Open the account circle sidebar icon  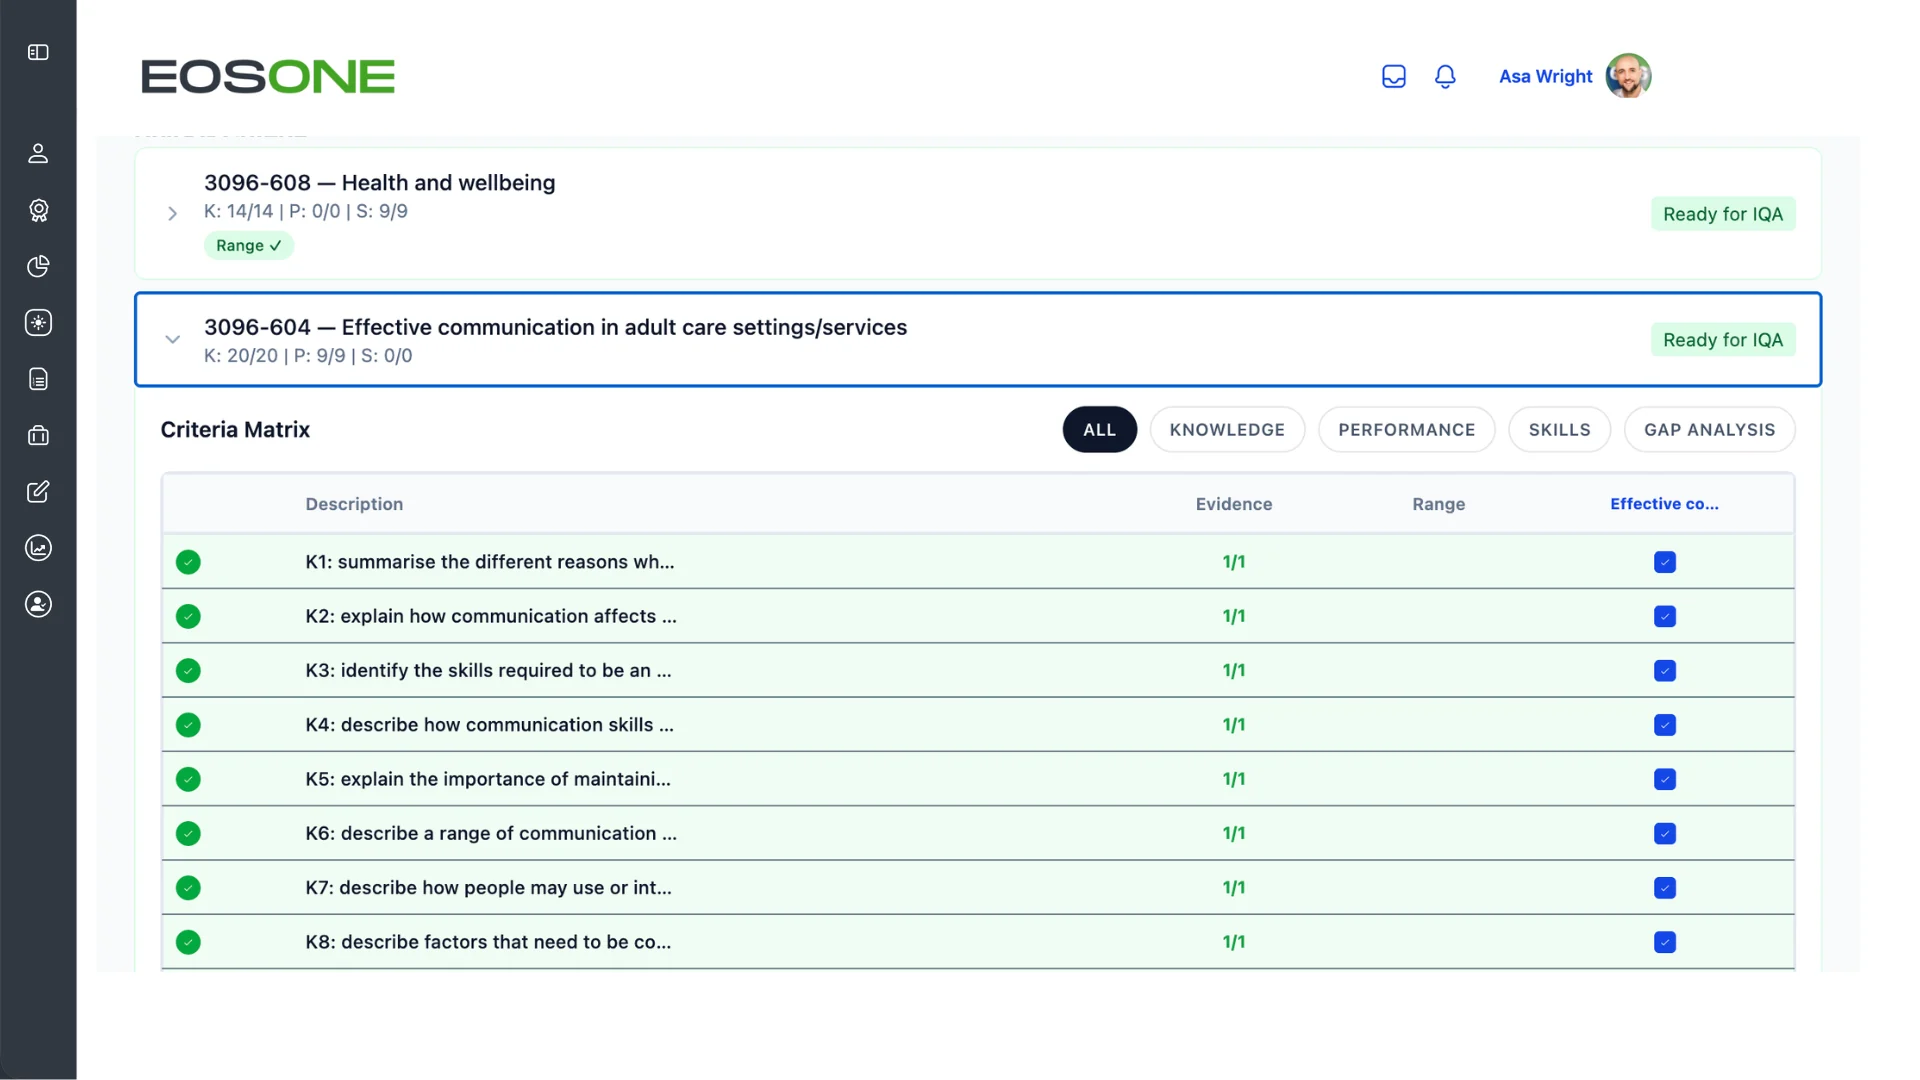38,604
